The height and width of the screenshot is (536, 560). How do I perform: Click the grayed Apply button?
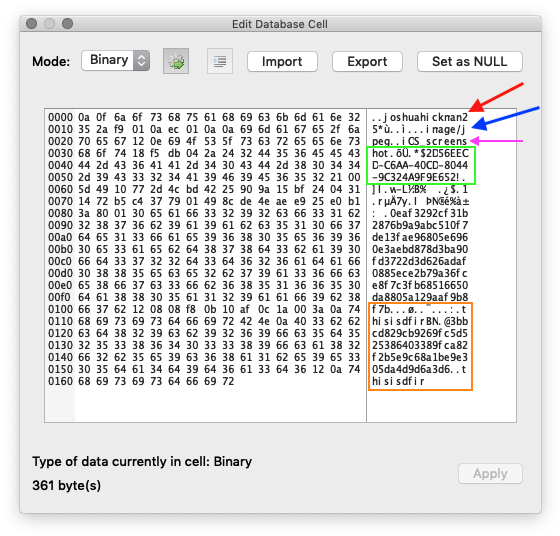point(490,474)
